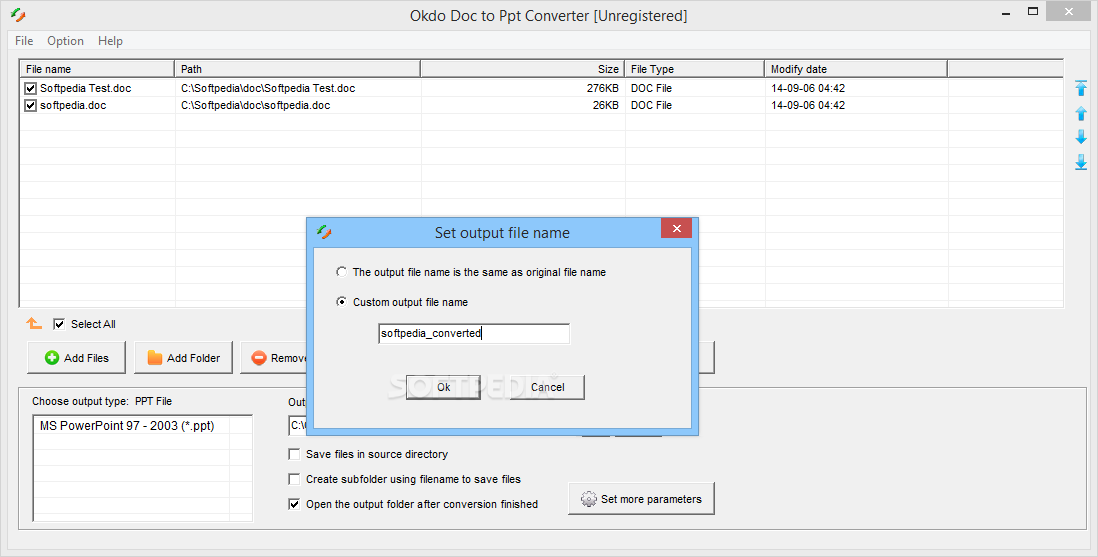
Task: Click path C:\Softpedia\doc\Softpedia Test.doc
Action: [x=268, y=88]
